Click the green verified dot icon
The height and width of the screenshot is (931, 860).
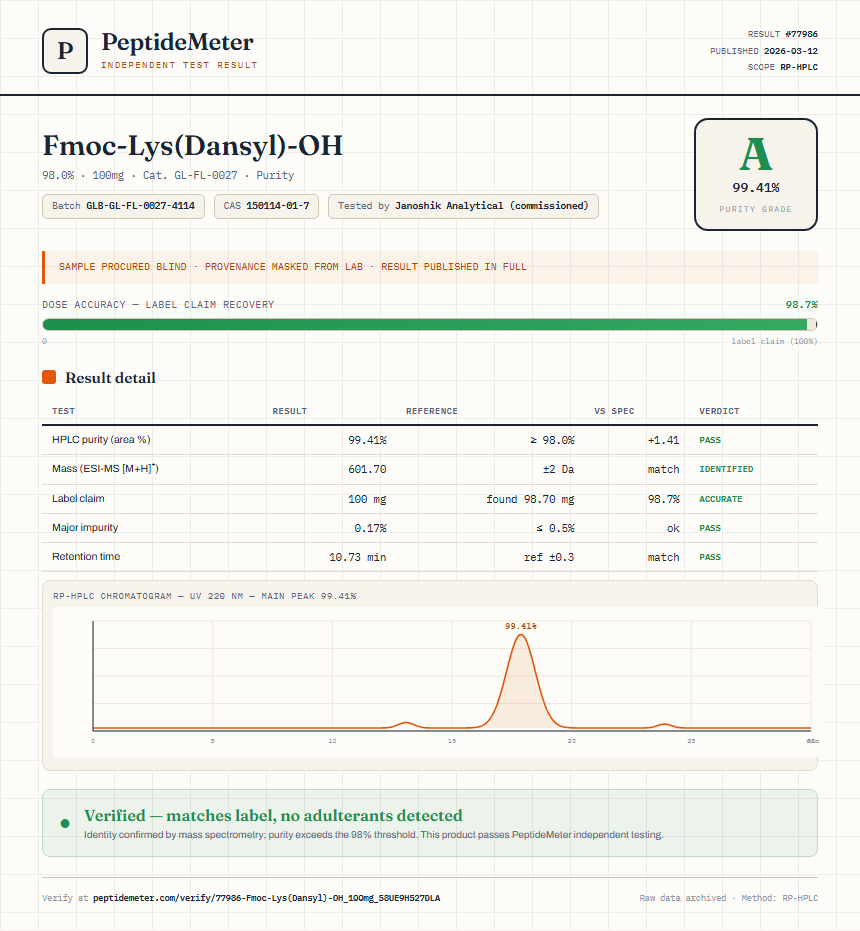click(x=65, y=823)
